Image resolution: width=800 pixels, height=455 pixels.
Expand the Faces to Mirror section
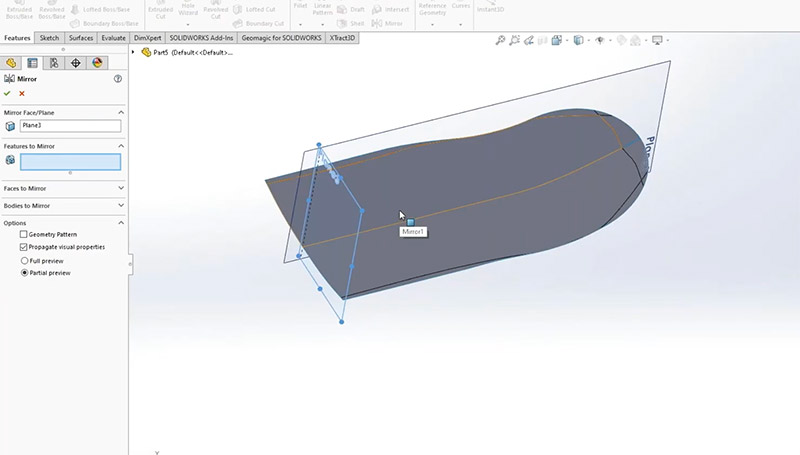121,188
